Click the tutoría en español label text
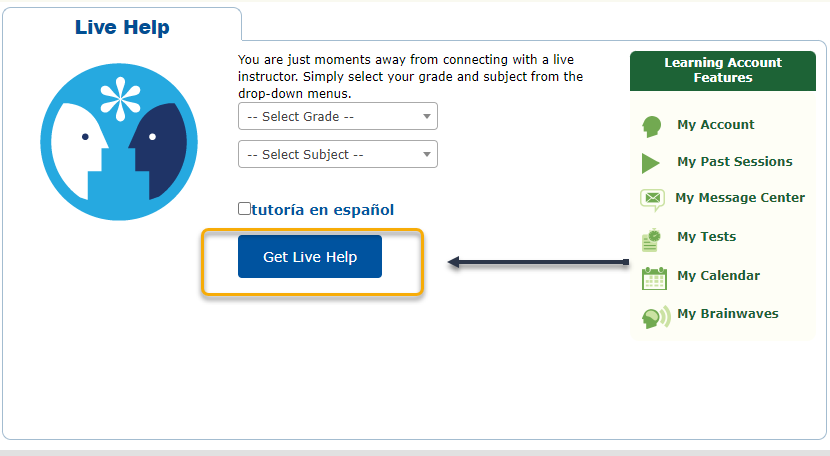830x456 pixels. (x=323, y=210)
